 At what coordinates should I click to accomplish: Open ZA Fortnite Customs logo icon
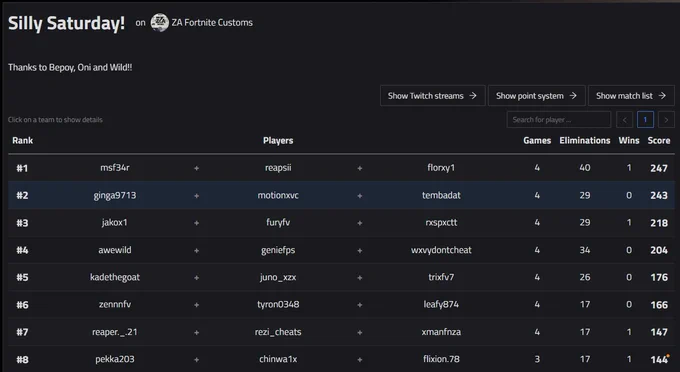pyautogui.click(x=160, y=23)
